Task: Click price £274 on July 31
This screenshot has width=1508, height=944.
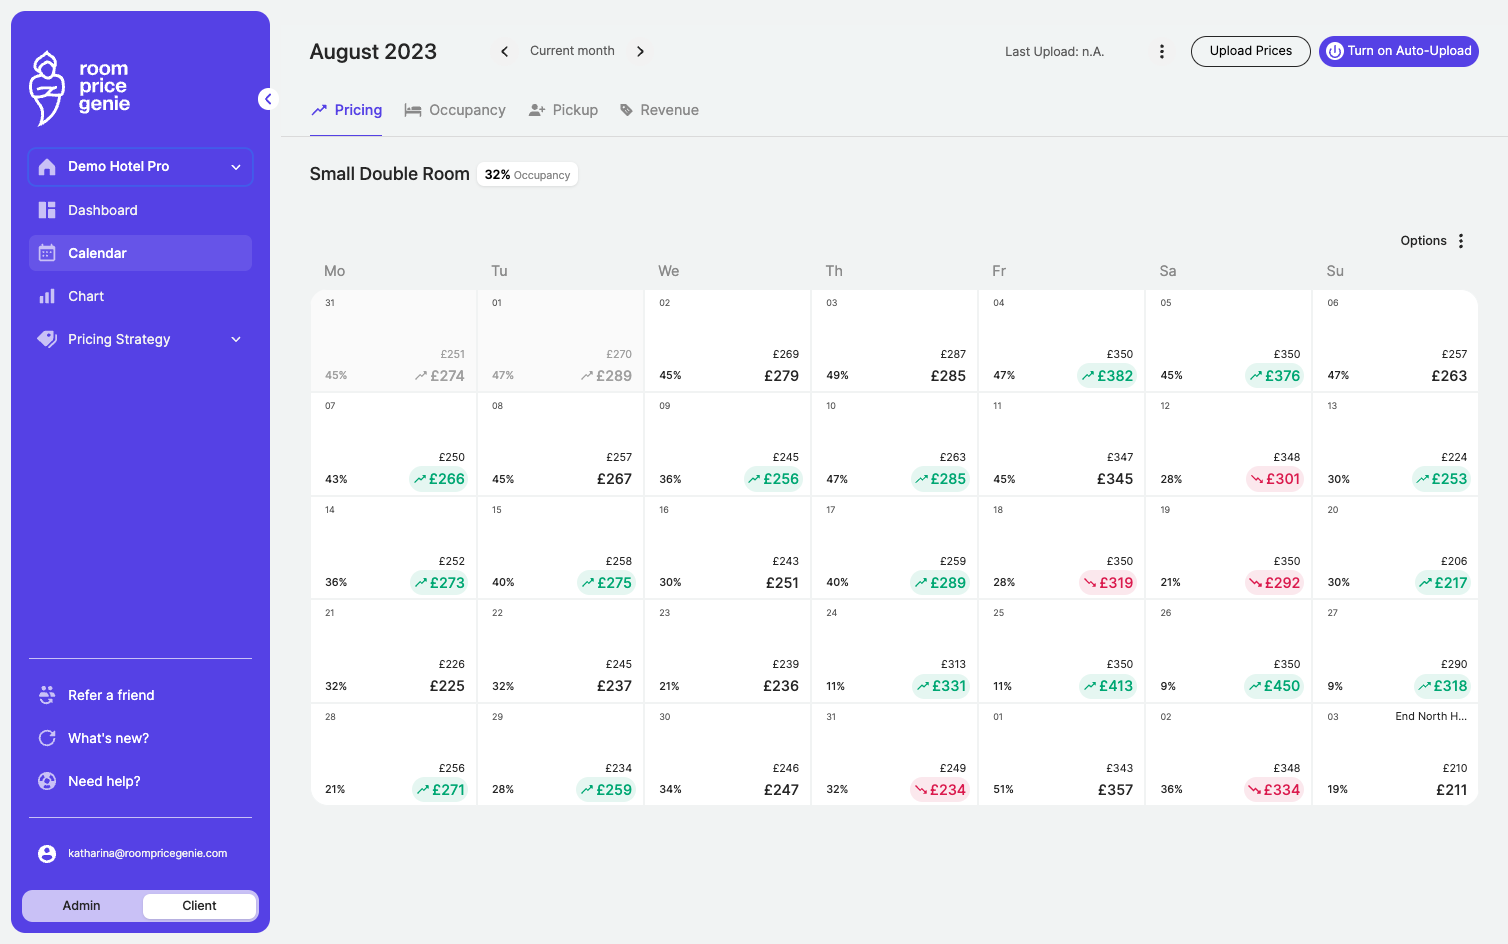Action: click(x=440, y=376)
